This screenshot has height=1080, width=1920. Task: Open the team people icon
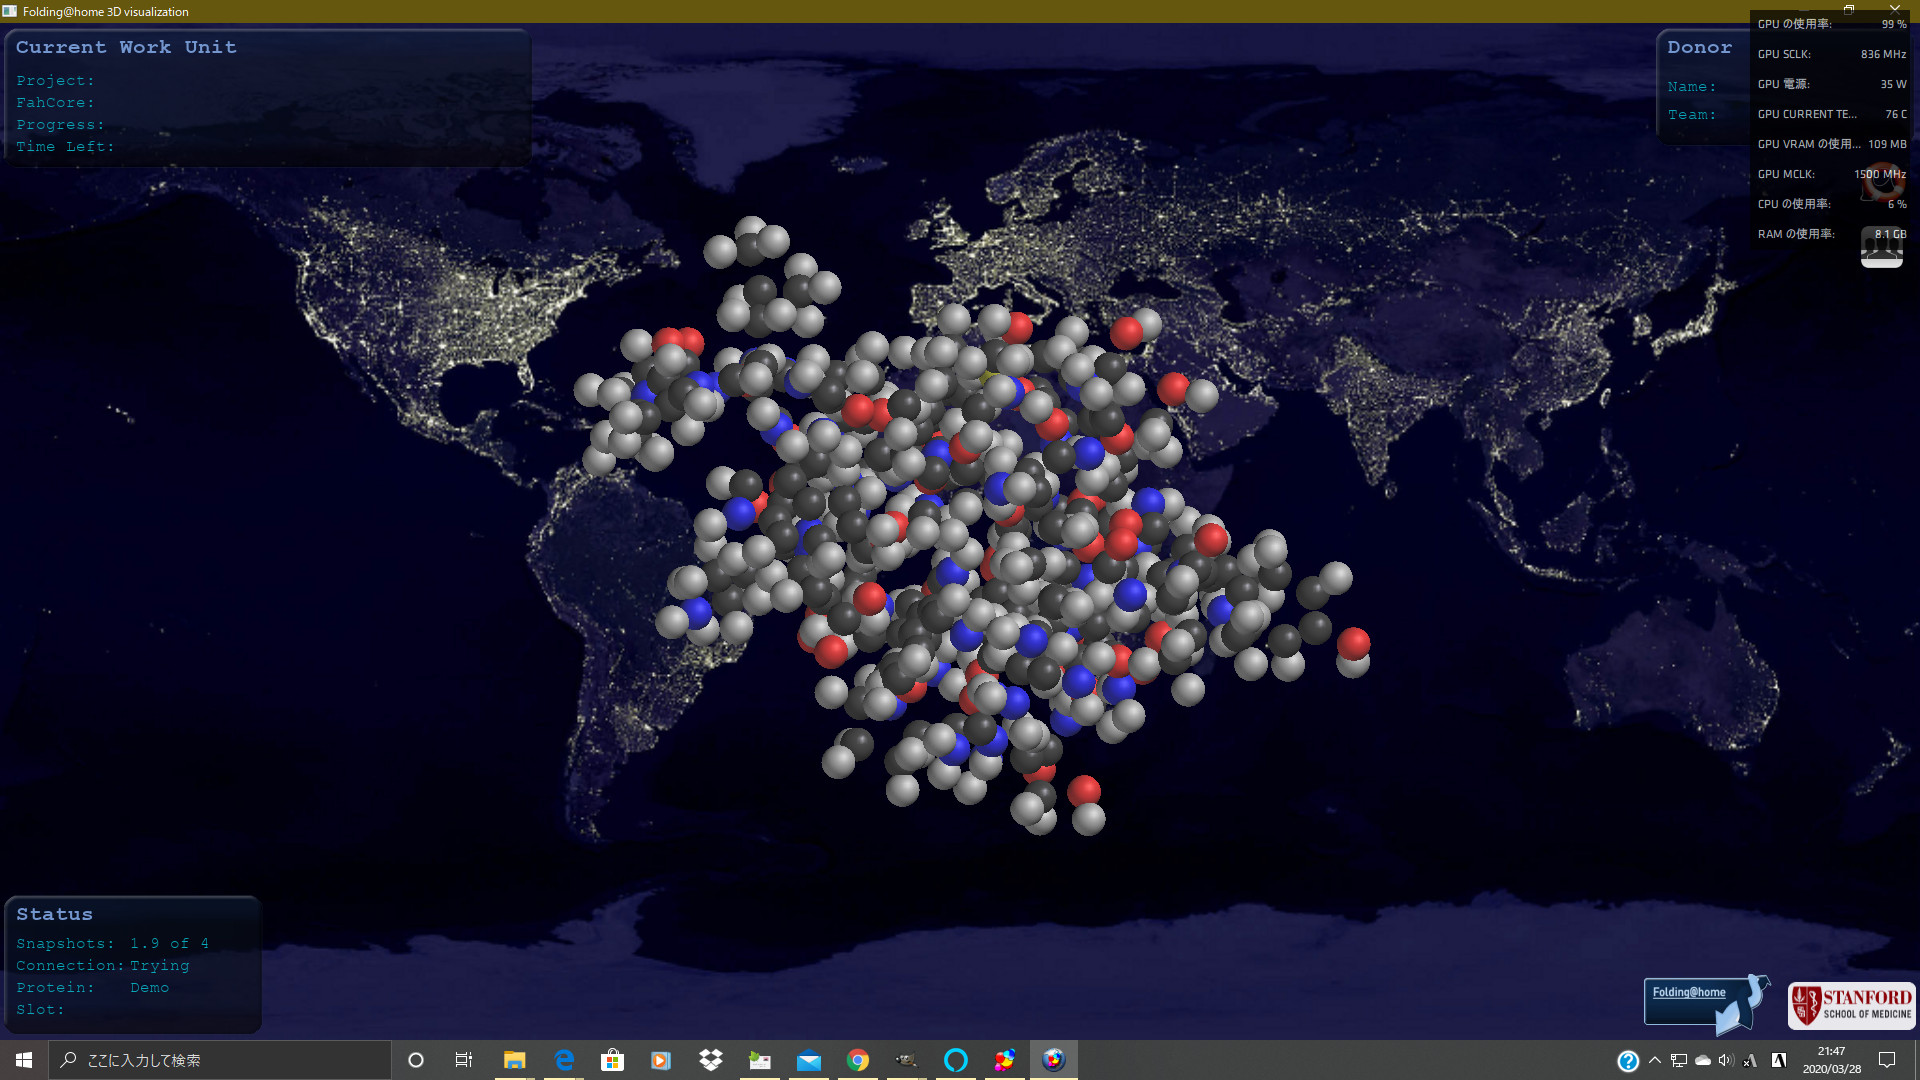click(x=1881, y=246)
